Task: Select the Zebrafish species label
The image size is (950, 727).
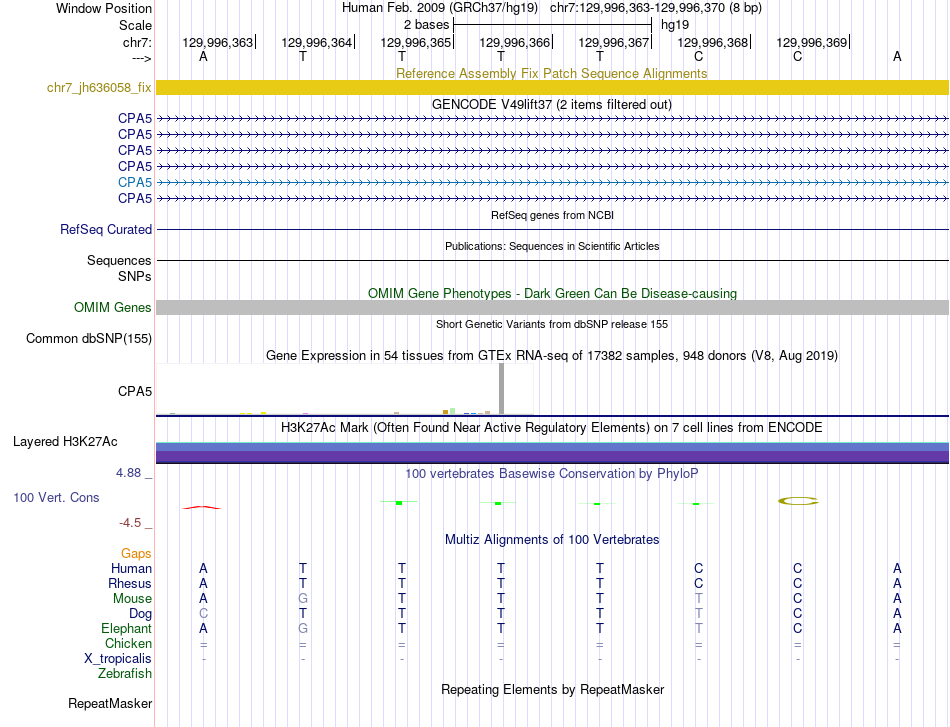Action: coord(125,674)
